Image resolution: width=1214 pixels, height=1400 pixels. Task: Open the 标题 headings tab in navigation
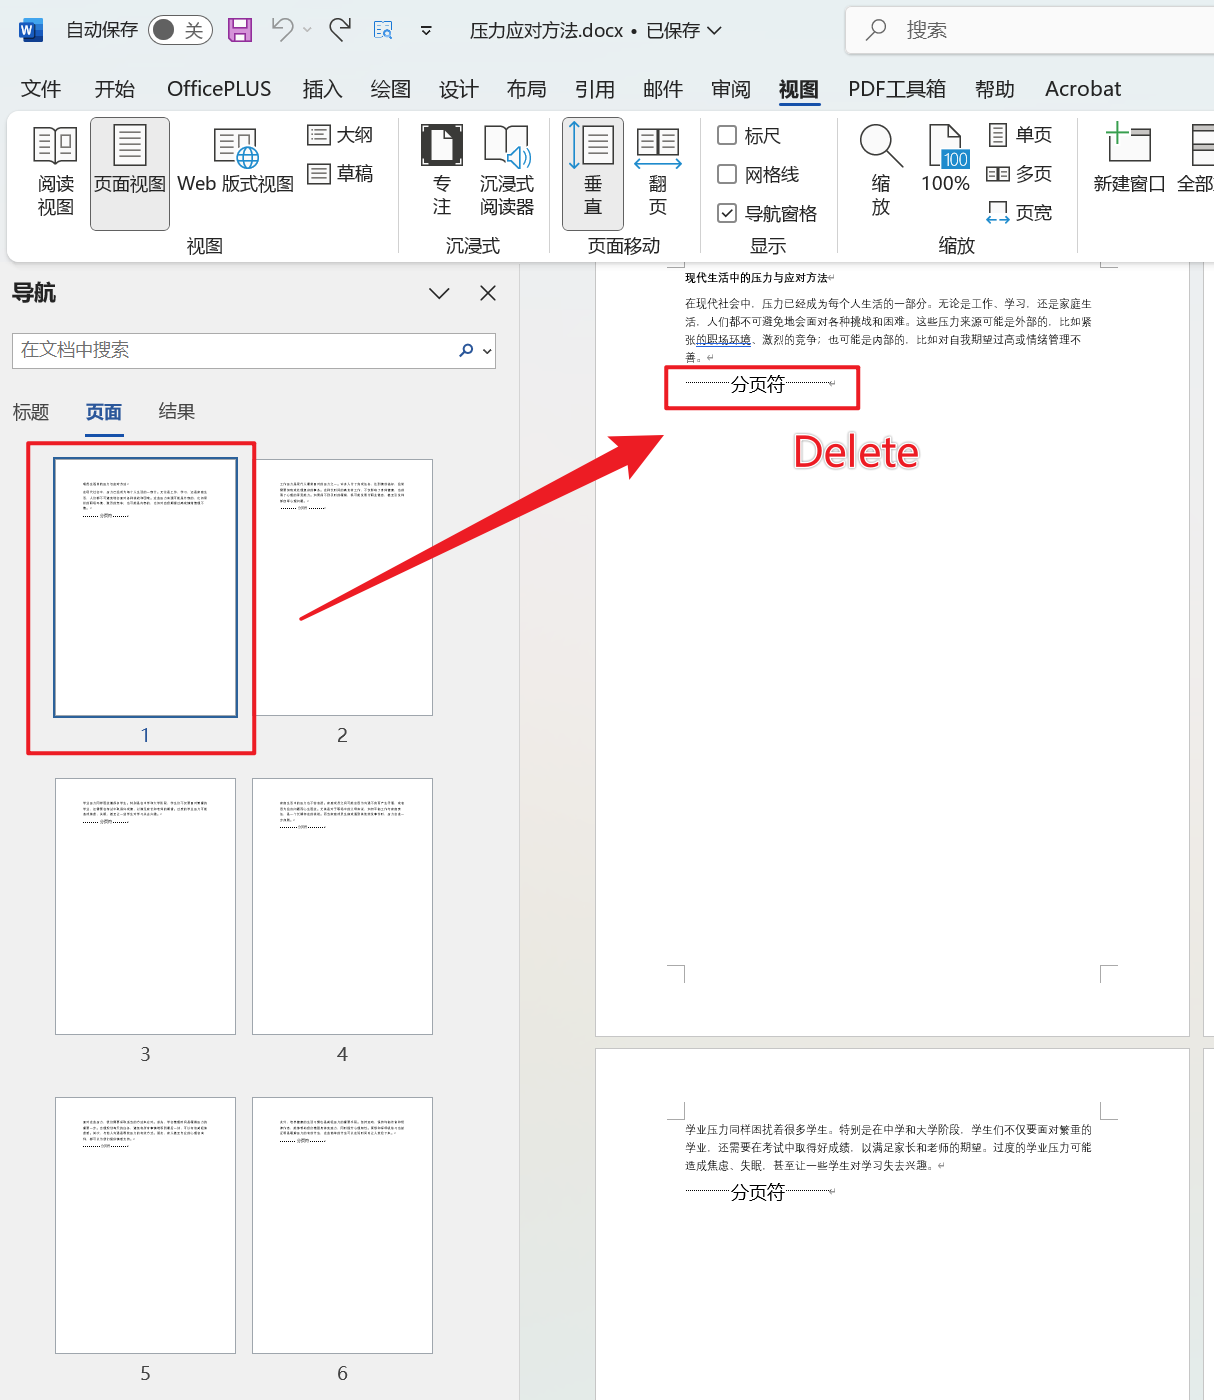coord(31,411)
